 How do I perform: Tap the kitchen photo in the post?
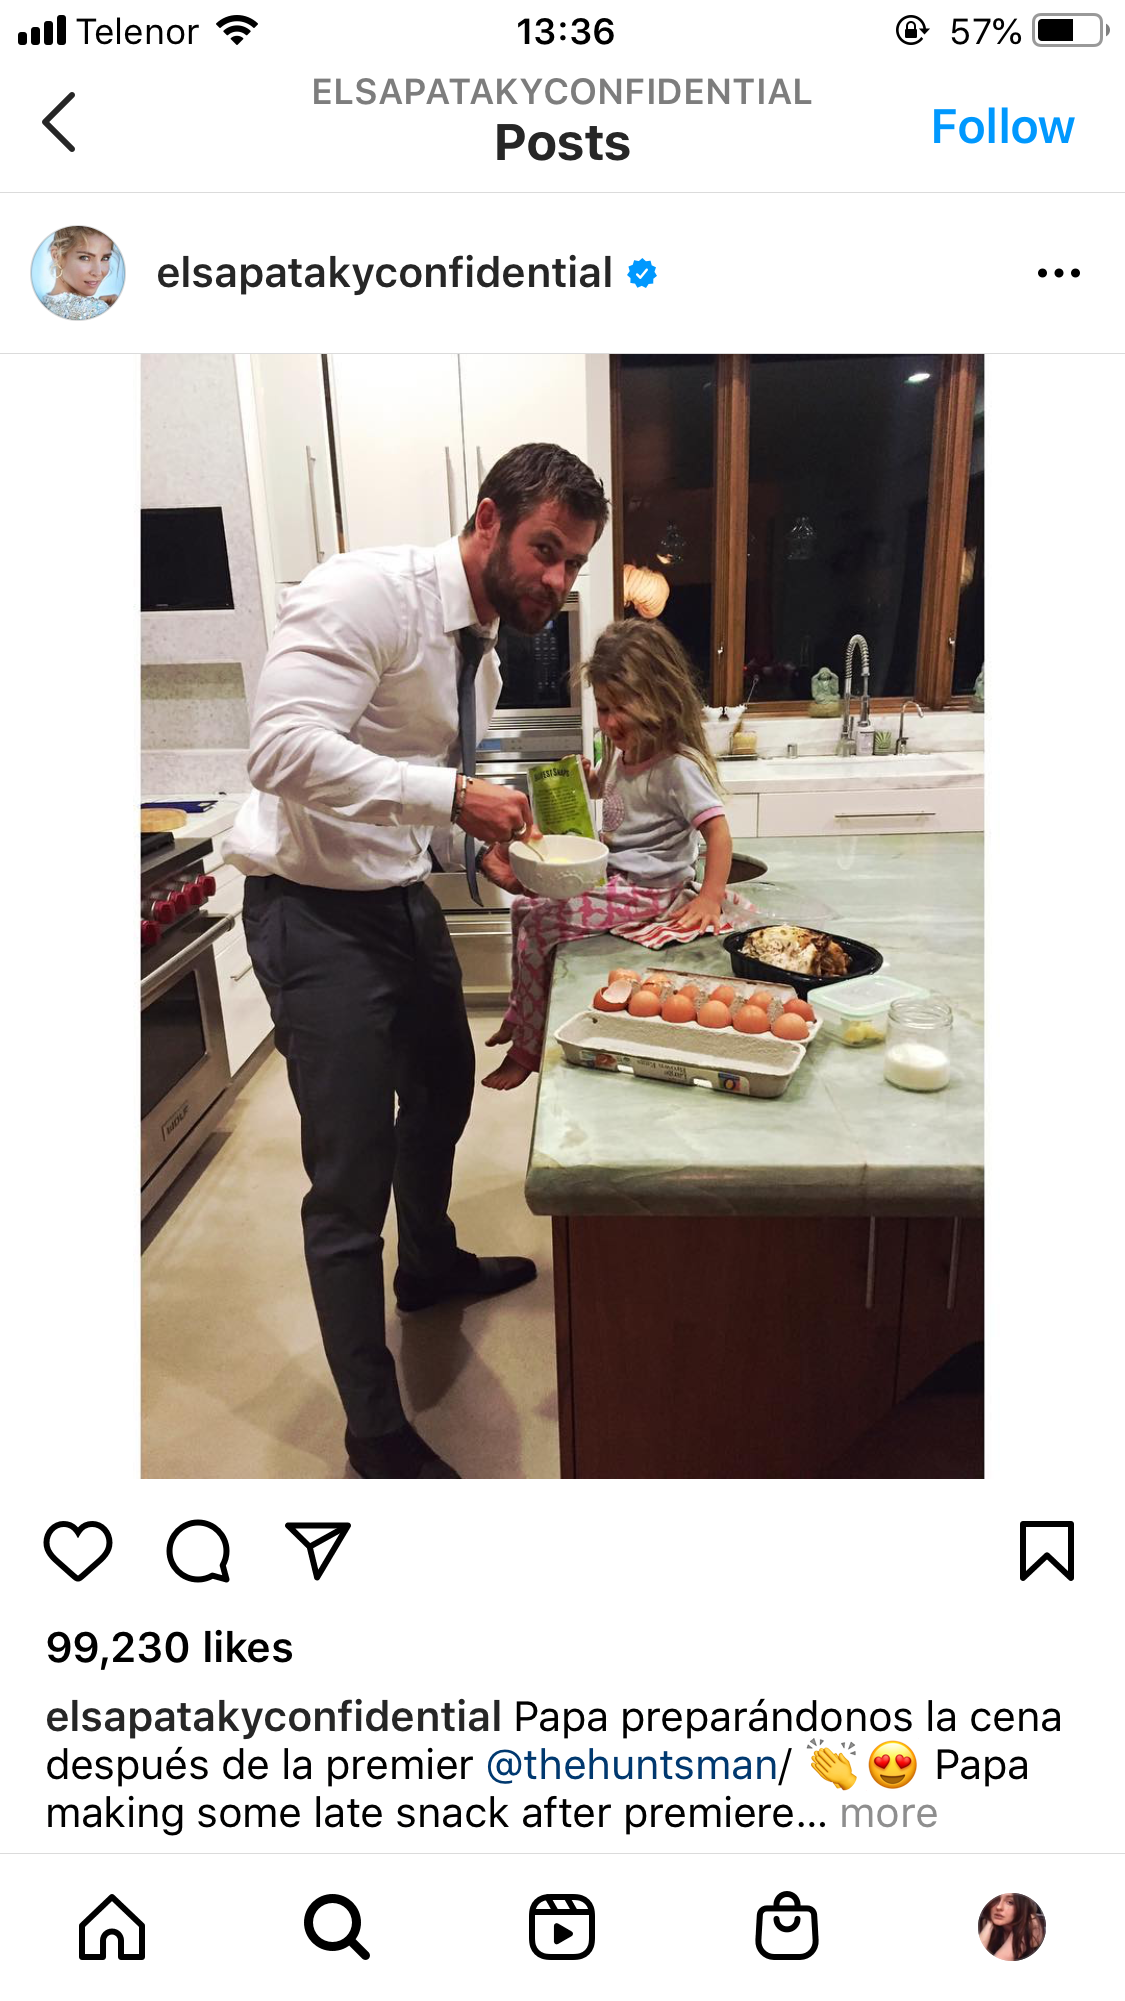pyautogui.click(x=562, y=916)
